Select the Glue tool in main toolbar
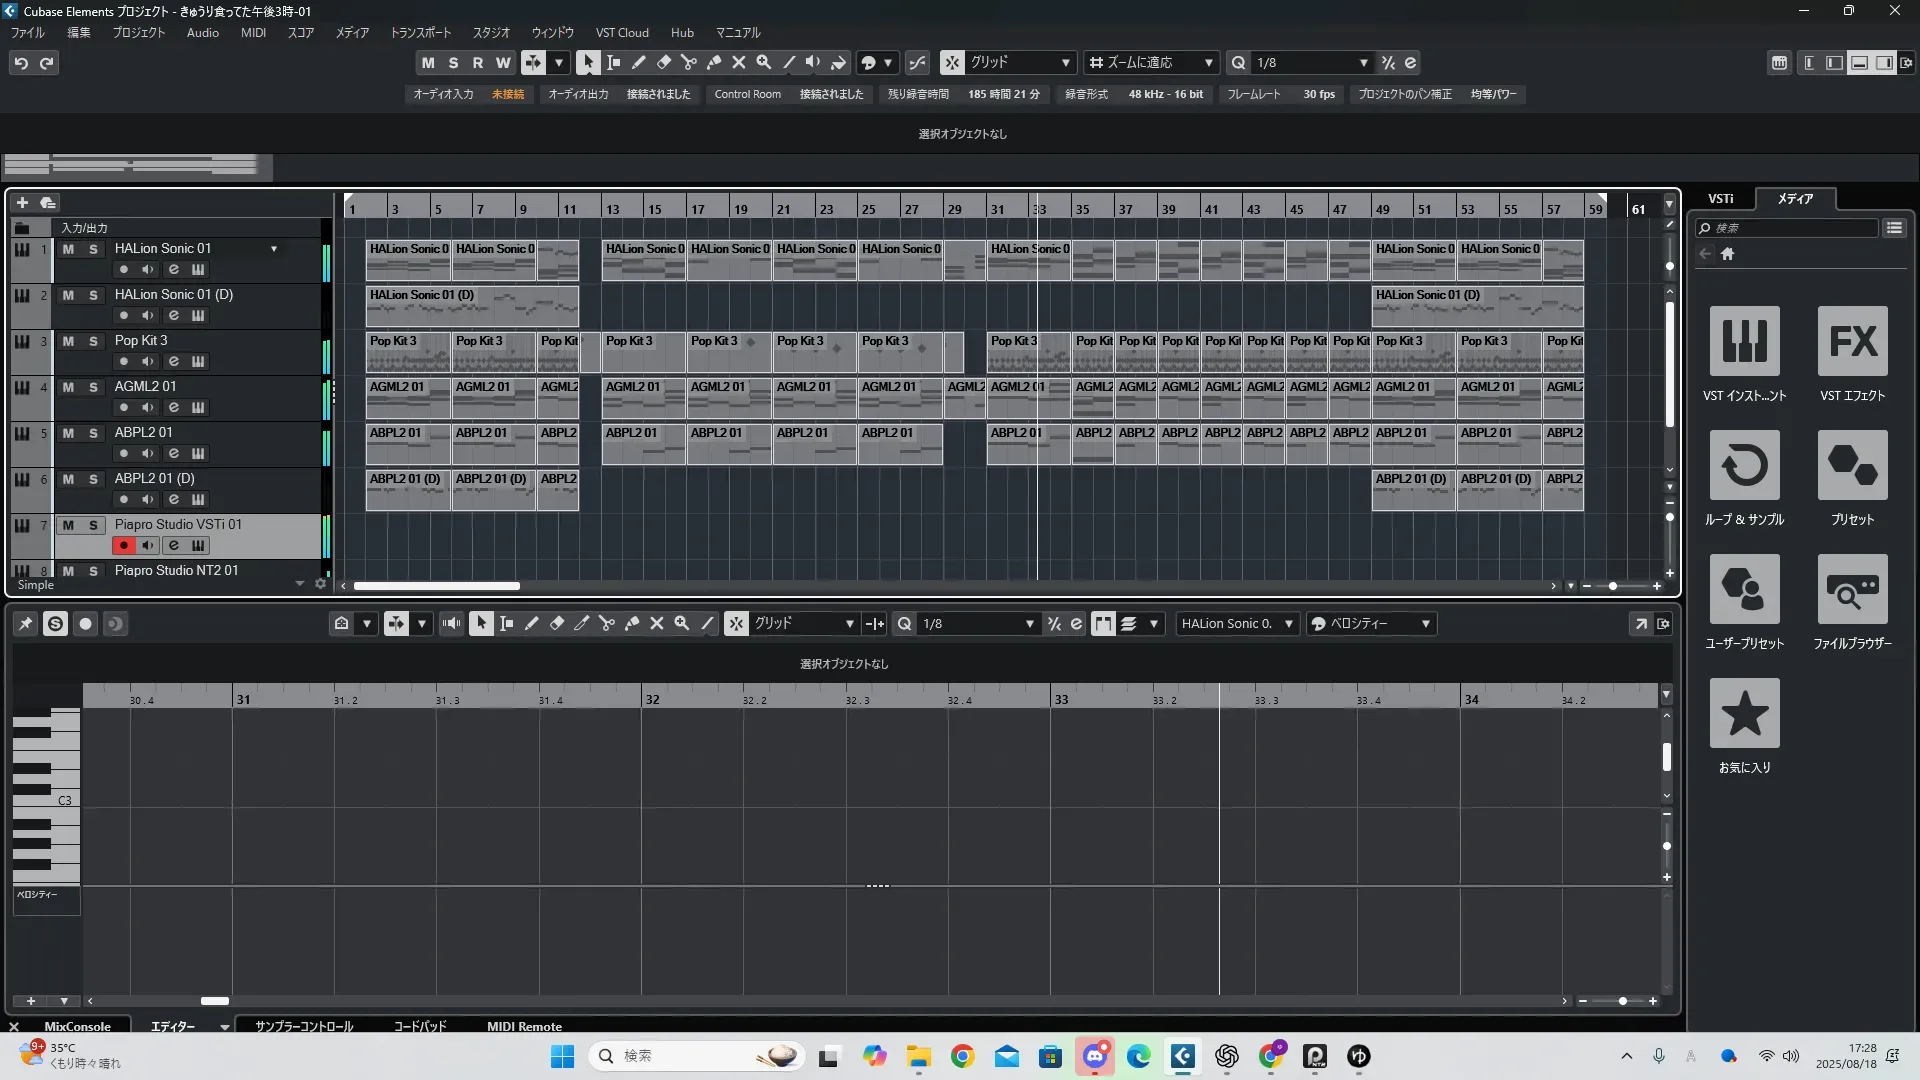The image size is (1920, 1080). 714,62
